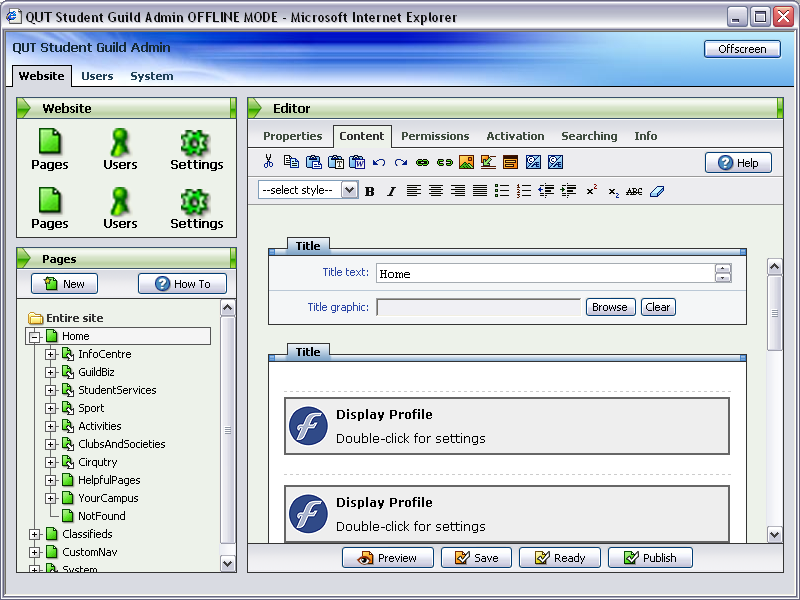Viewport: 800px width, 600px height.
Task: Open Settings gear in top row of Website panel
Action: pyautogui.click(x=196, y=149)
